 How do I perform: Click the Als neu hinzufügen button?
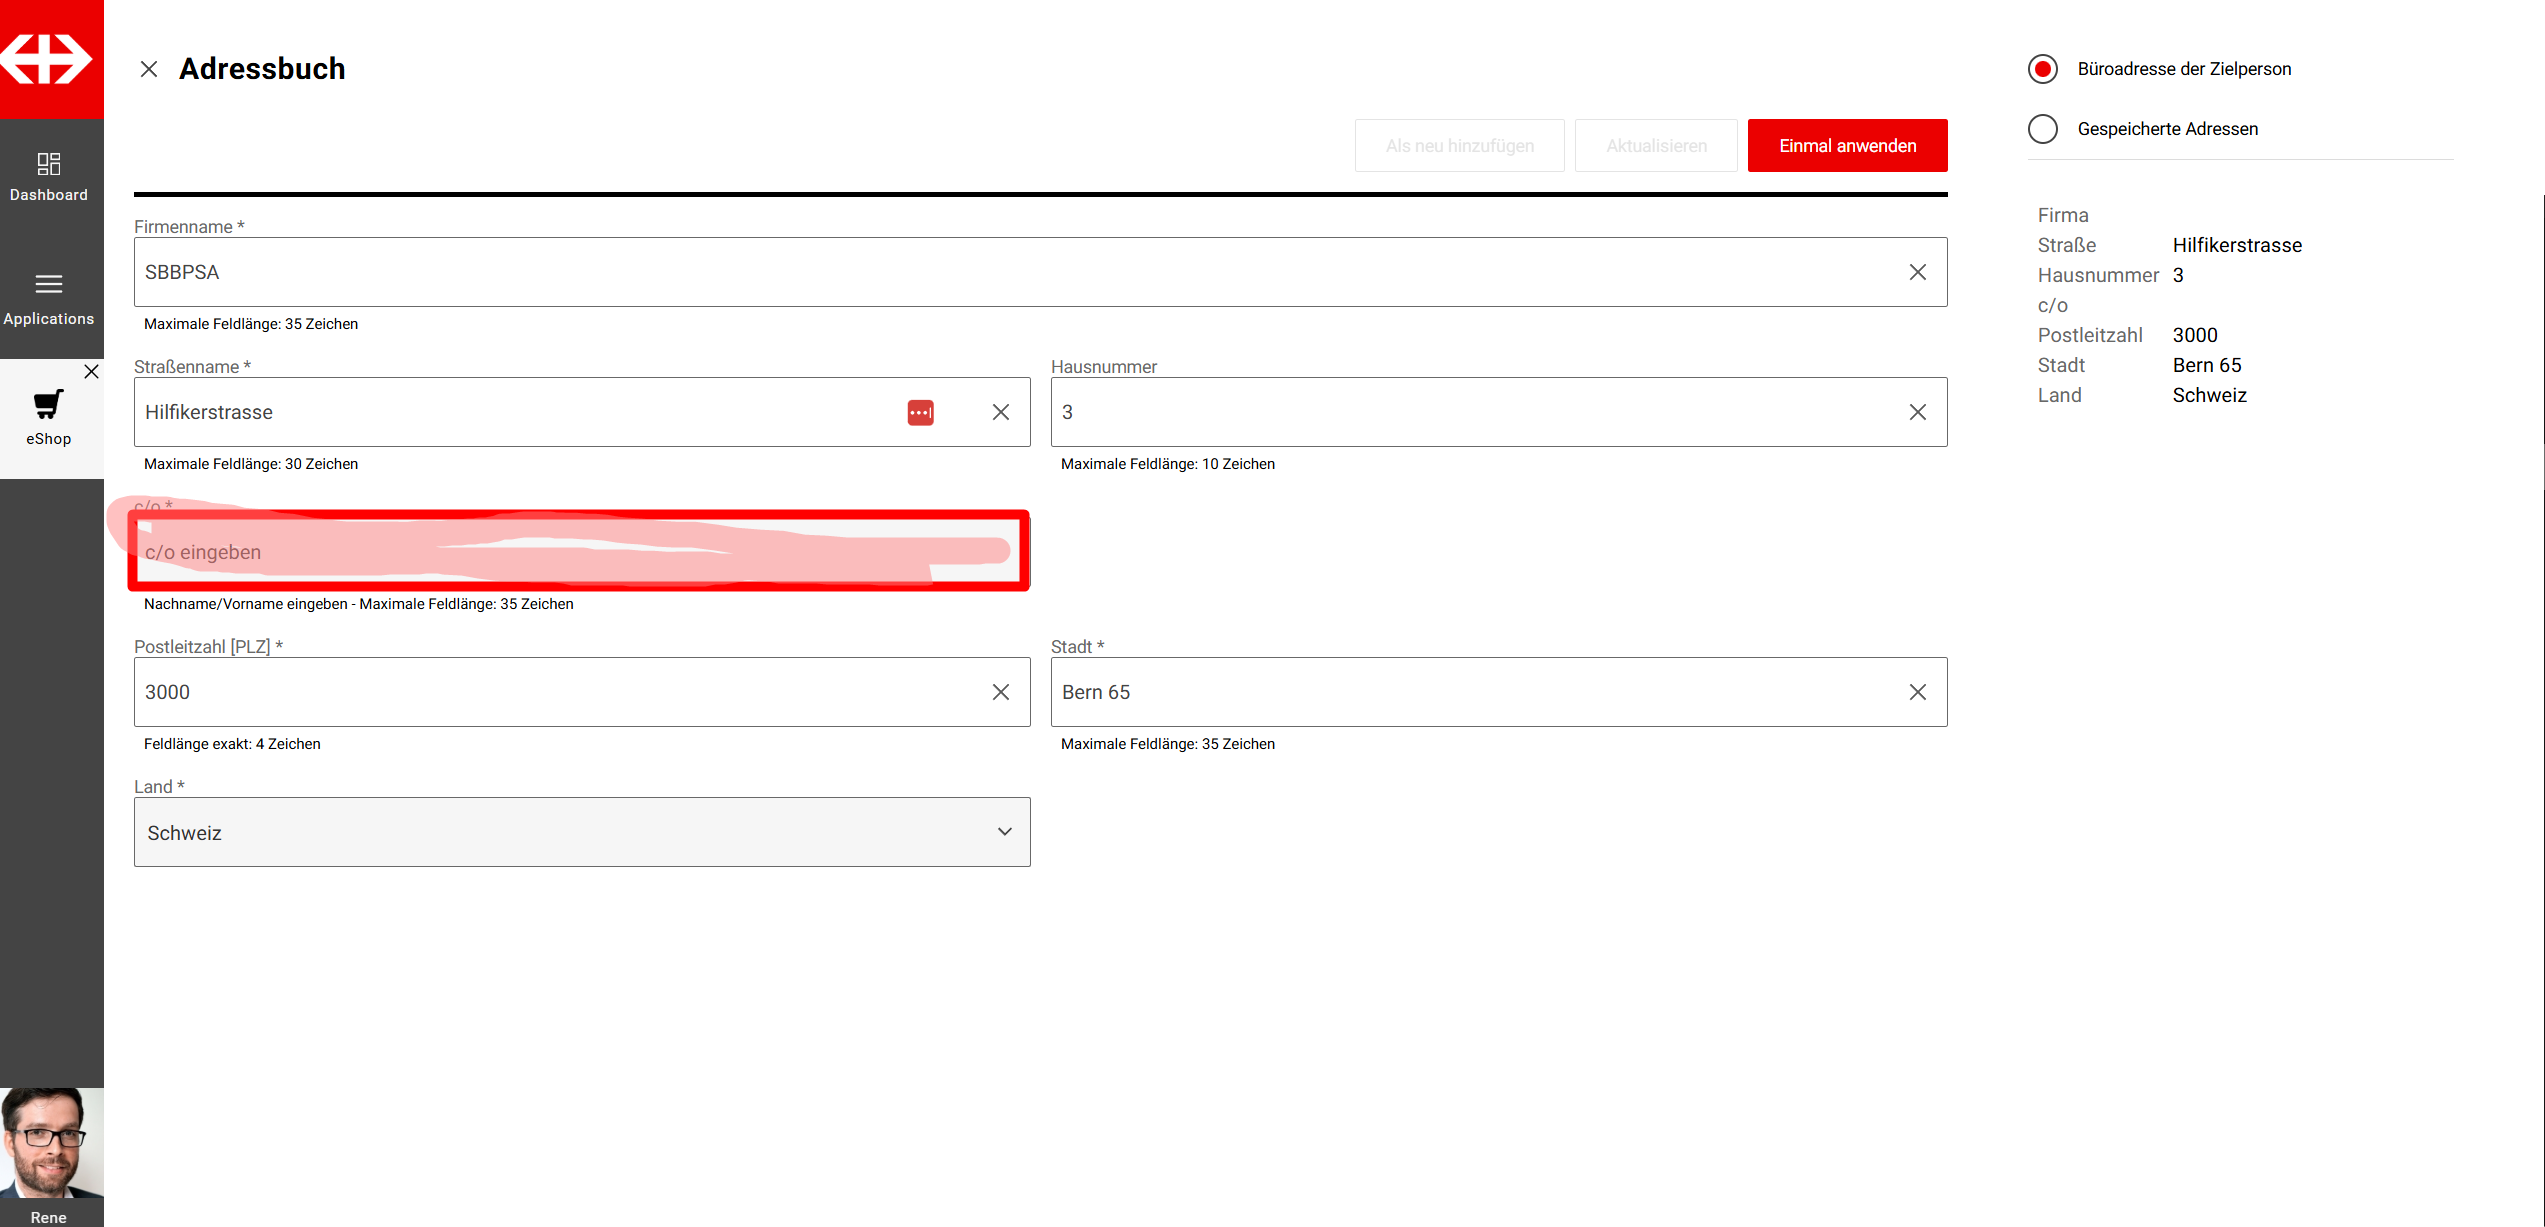click(x=1459, y=146)
